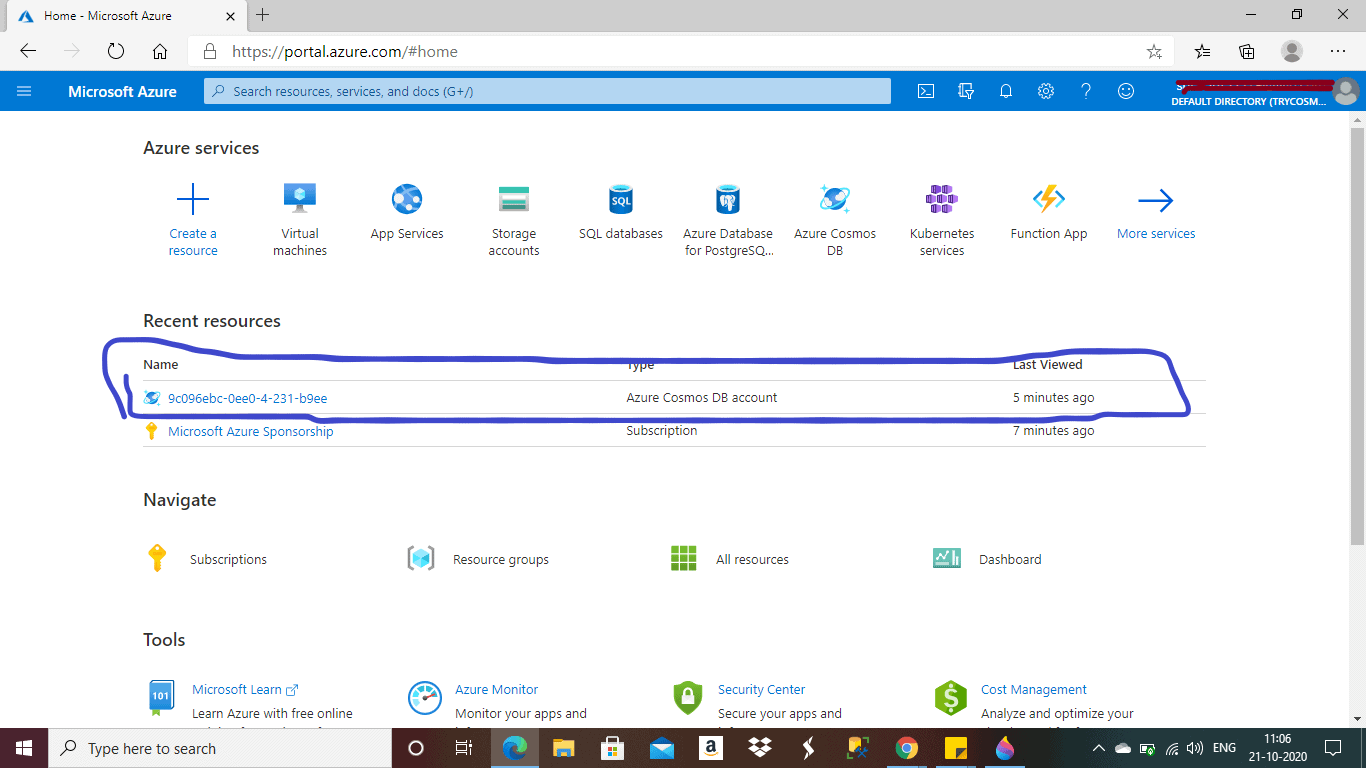Open Azure Cloud Shell icon

(x=926, y=91)
